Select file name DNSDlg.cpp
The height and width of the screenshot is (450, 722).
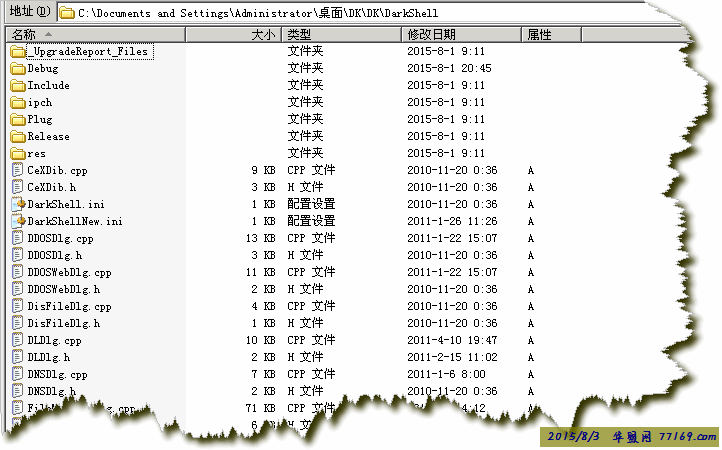pos(57,375)
